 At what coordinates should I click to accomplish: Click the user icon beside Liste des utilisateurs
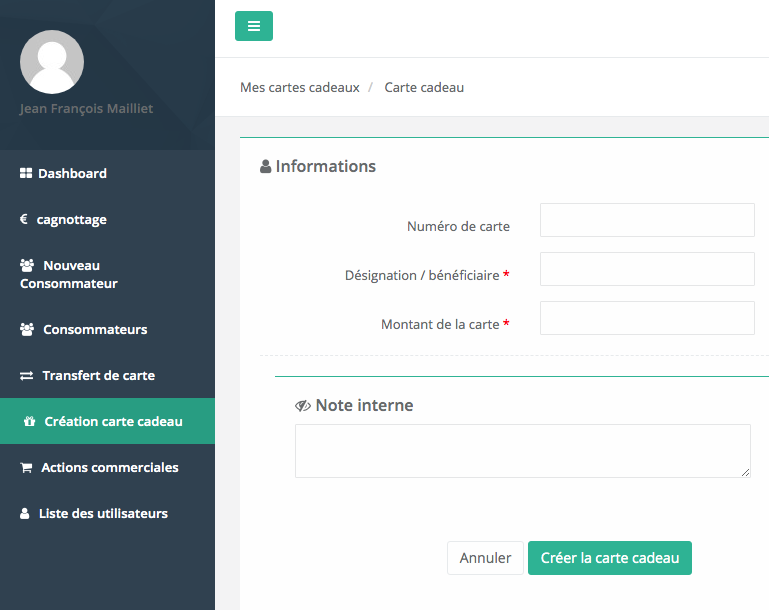[x=25, y=513]
